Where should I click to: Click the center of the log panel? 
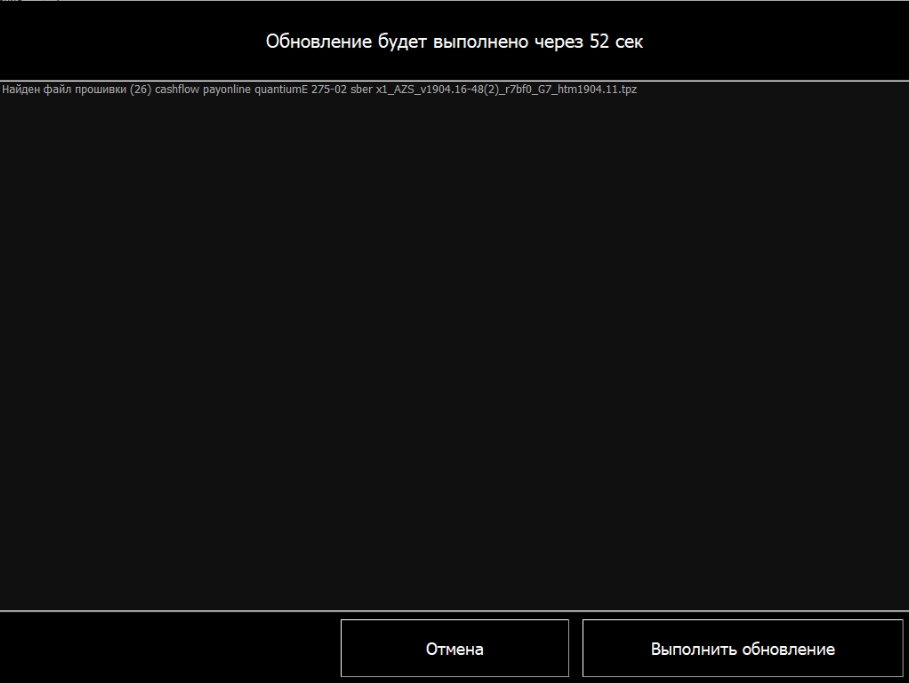coord(454,345)
